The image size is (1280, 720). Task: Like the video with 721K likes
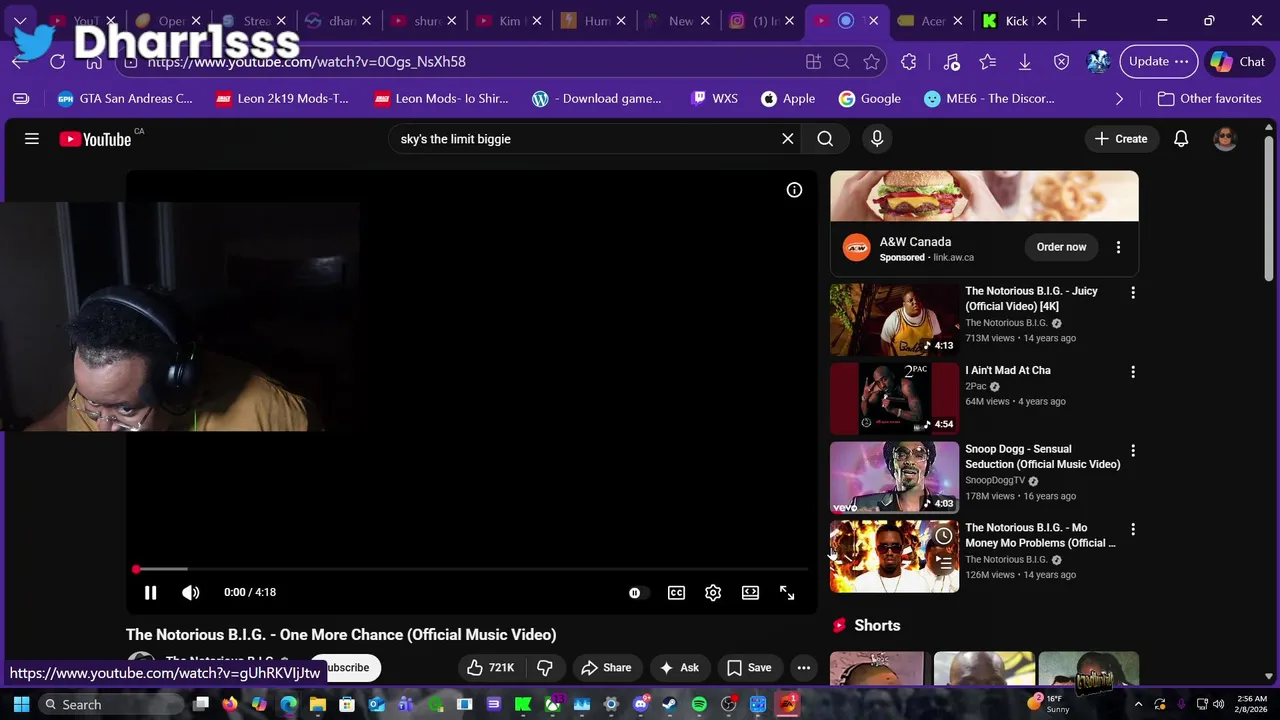click(x=491, y=667)
